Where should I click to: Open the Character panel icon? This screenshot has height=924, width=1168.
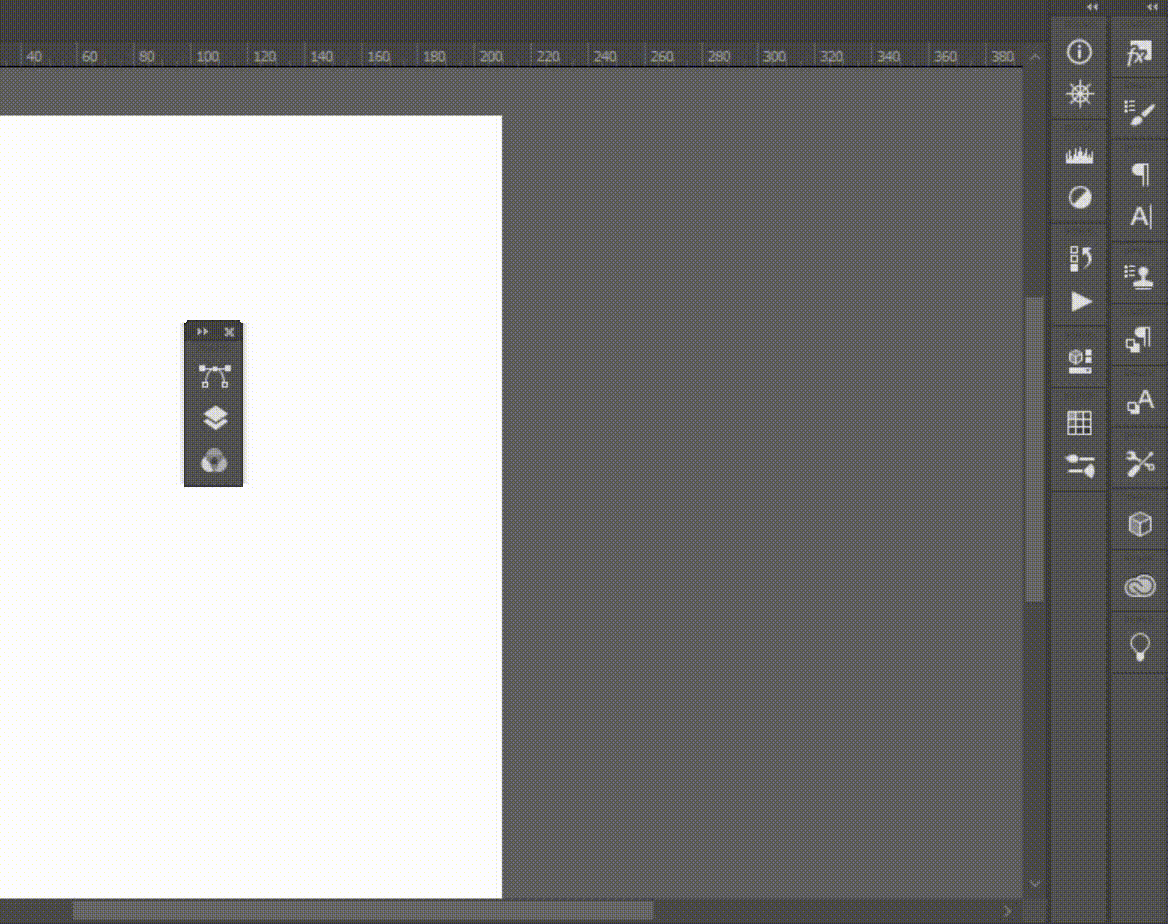(x=1140, y=216)
